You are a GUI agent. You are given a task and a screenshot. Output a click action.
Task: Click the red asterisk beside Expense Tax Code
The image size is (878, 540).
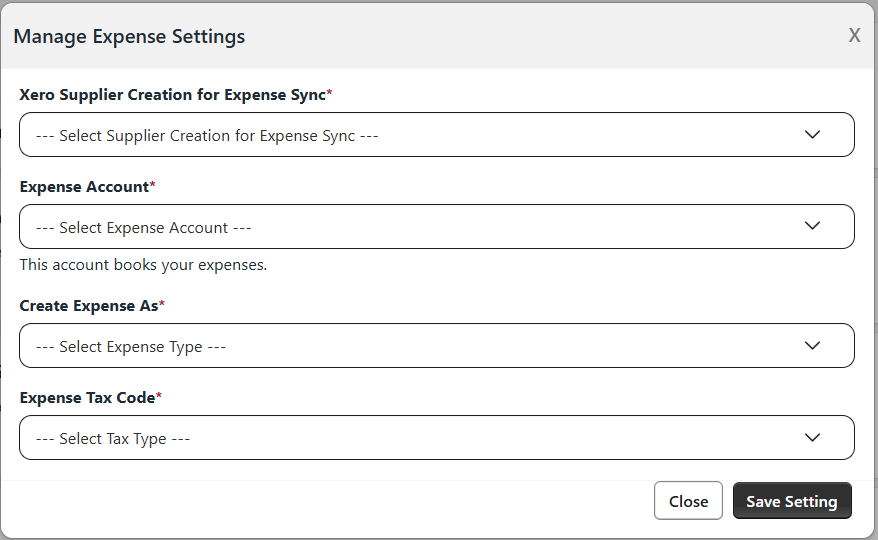(x=159, y=396)
